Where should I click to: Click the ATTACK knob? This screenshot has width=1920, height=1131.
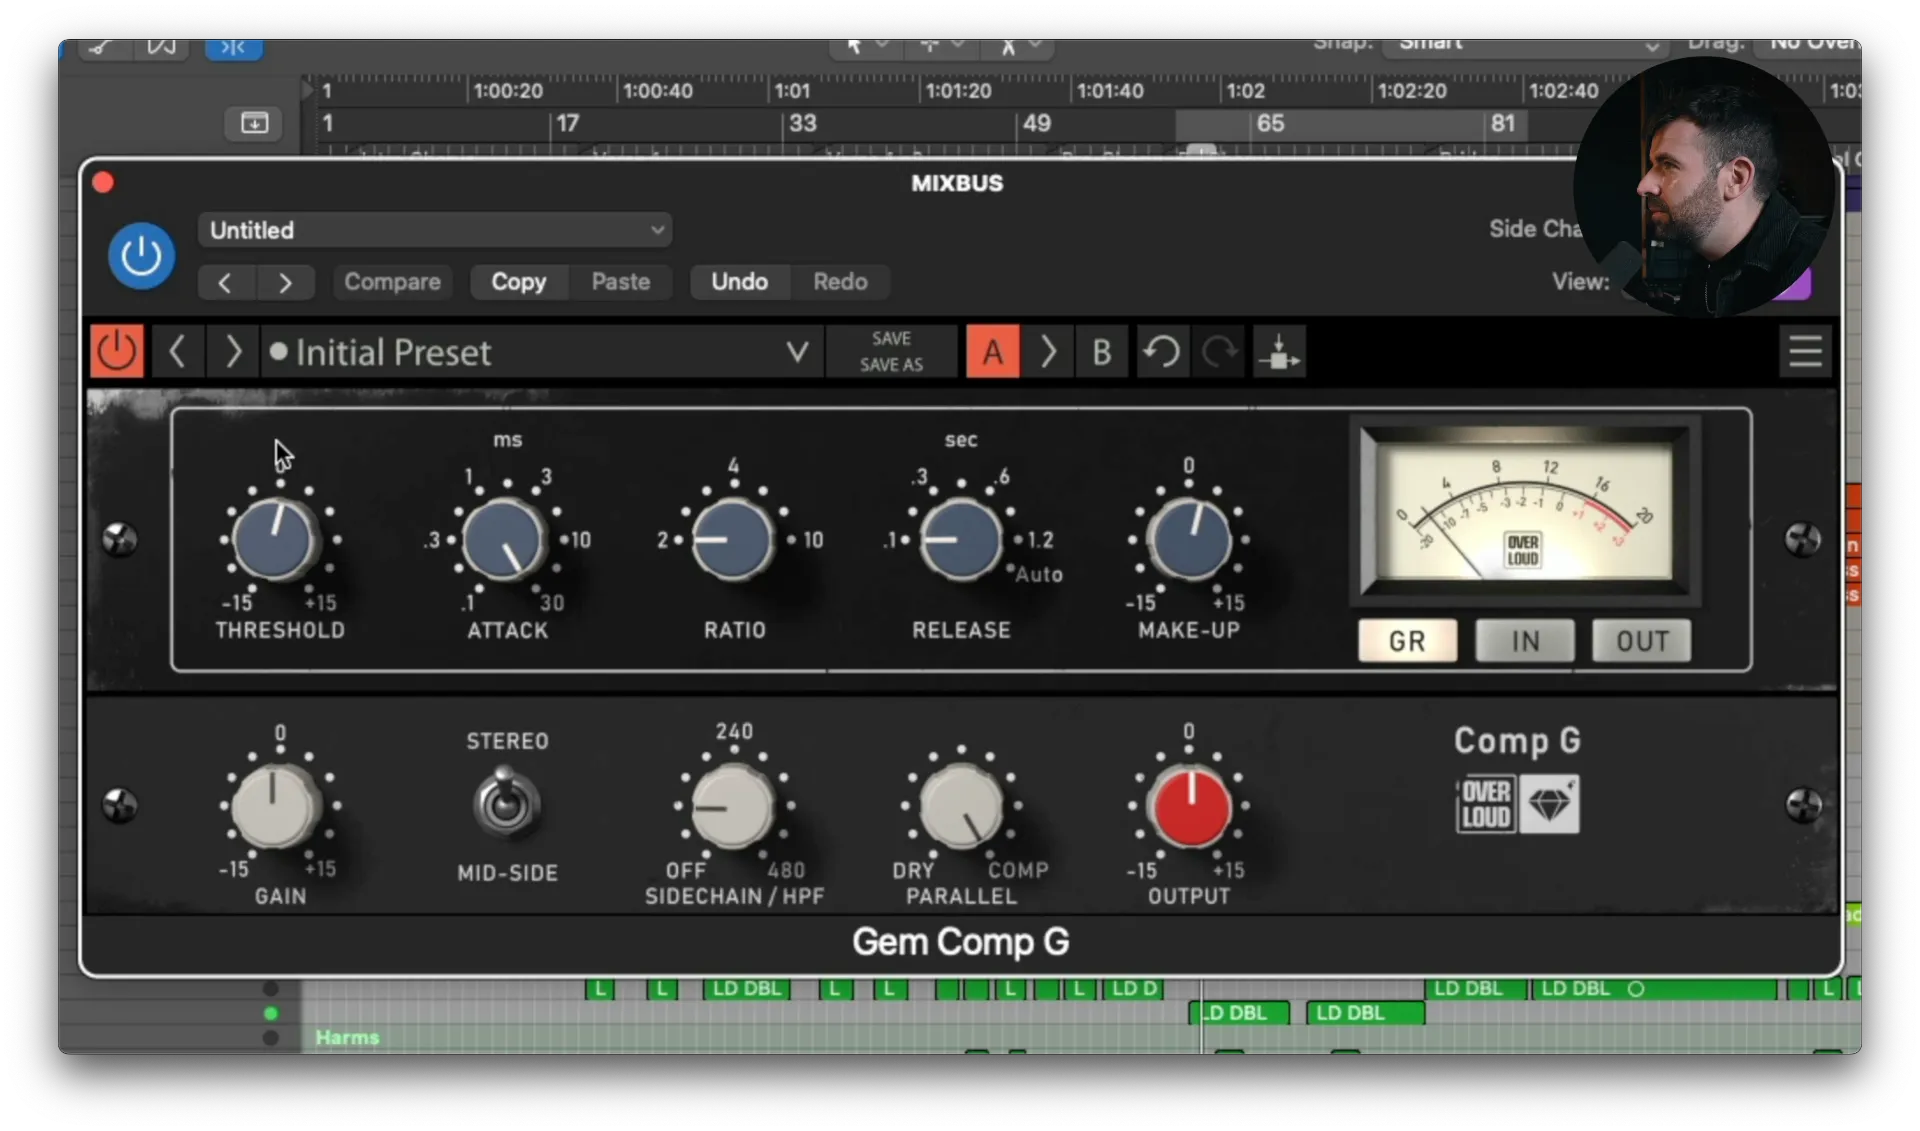[x=504, y=540]
